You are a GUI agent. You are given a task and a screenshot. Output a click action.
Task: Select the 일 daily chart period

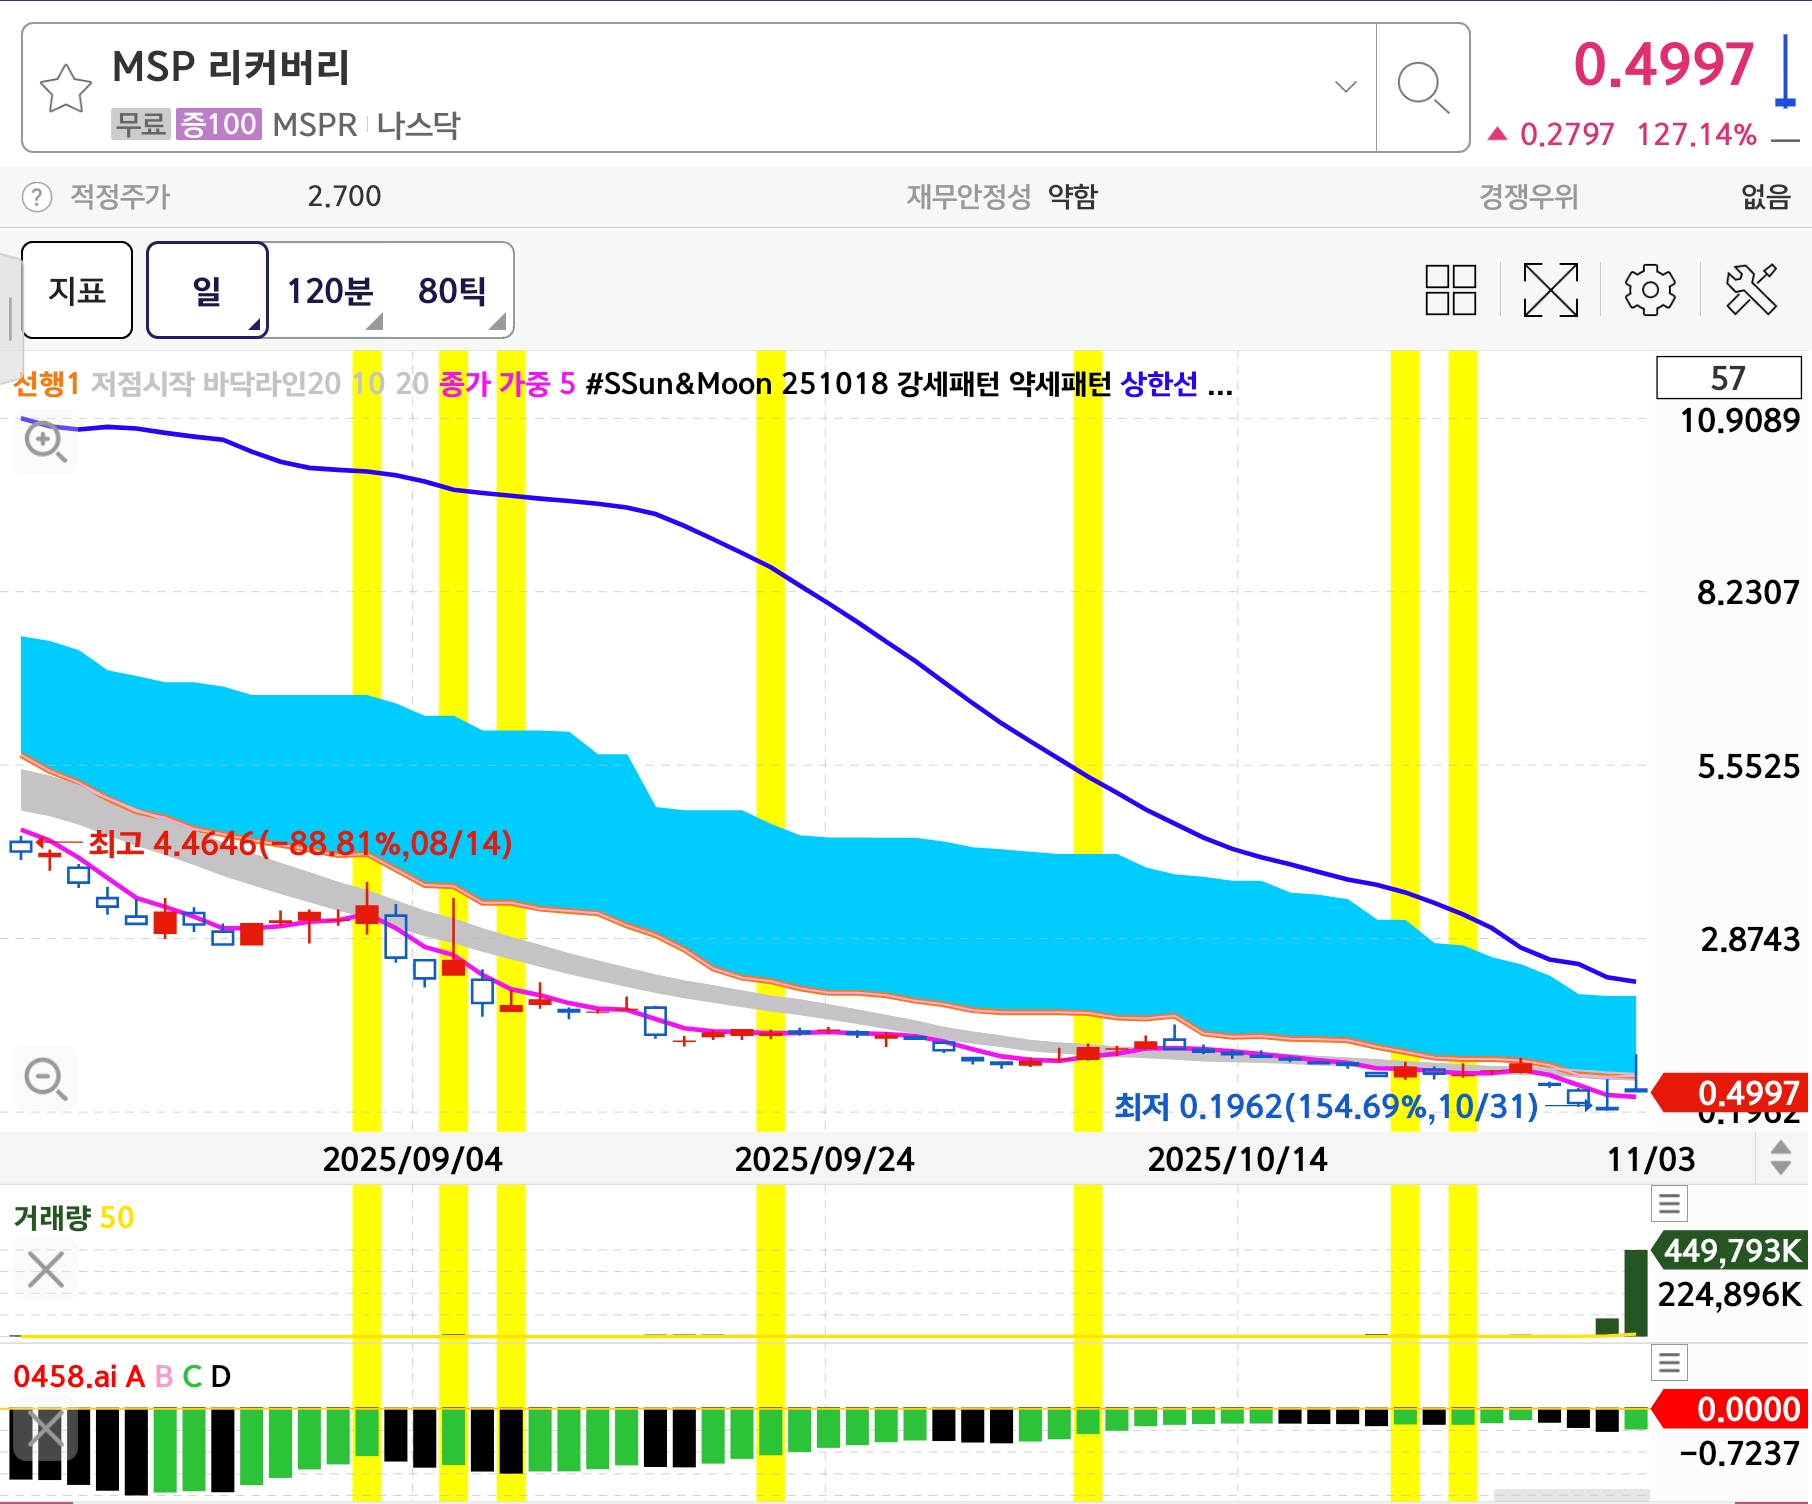coord(207,290)
